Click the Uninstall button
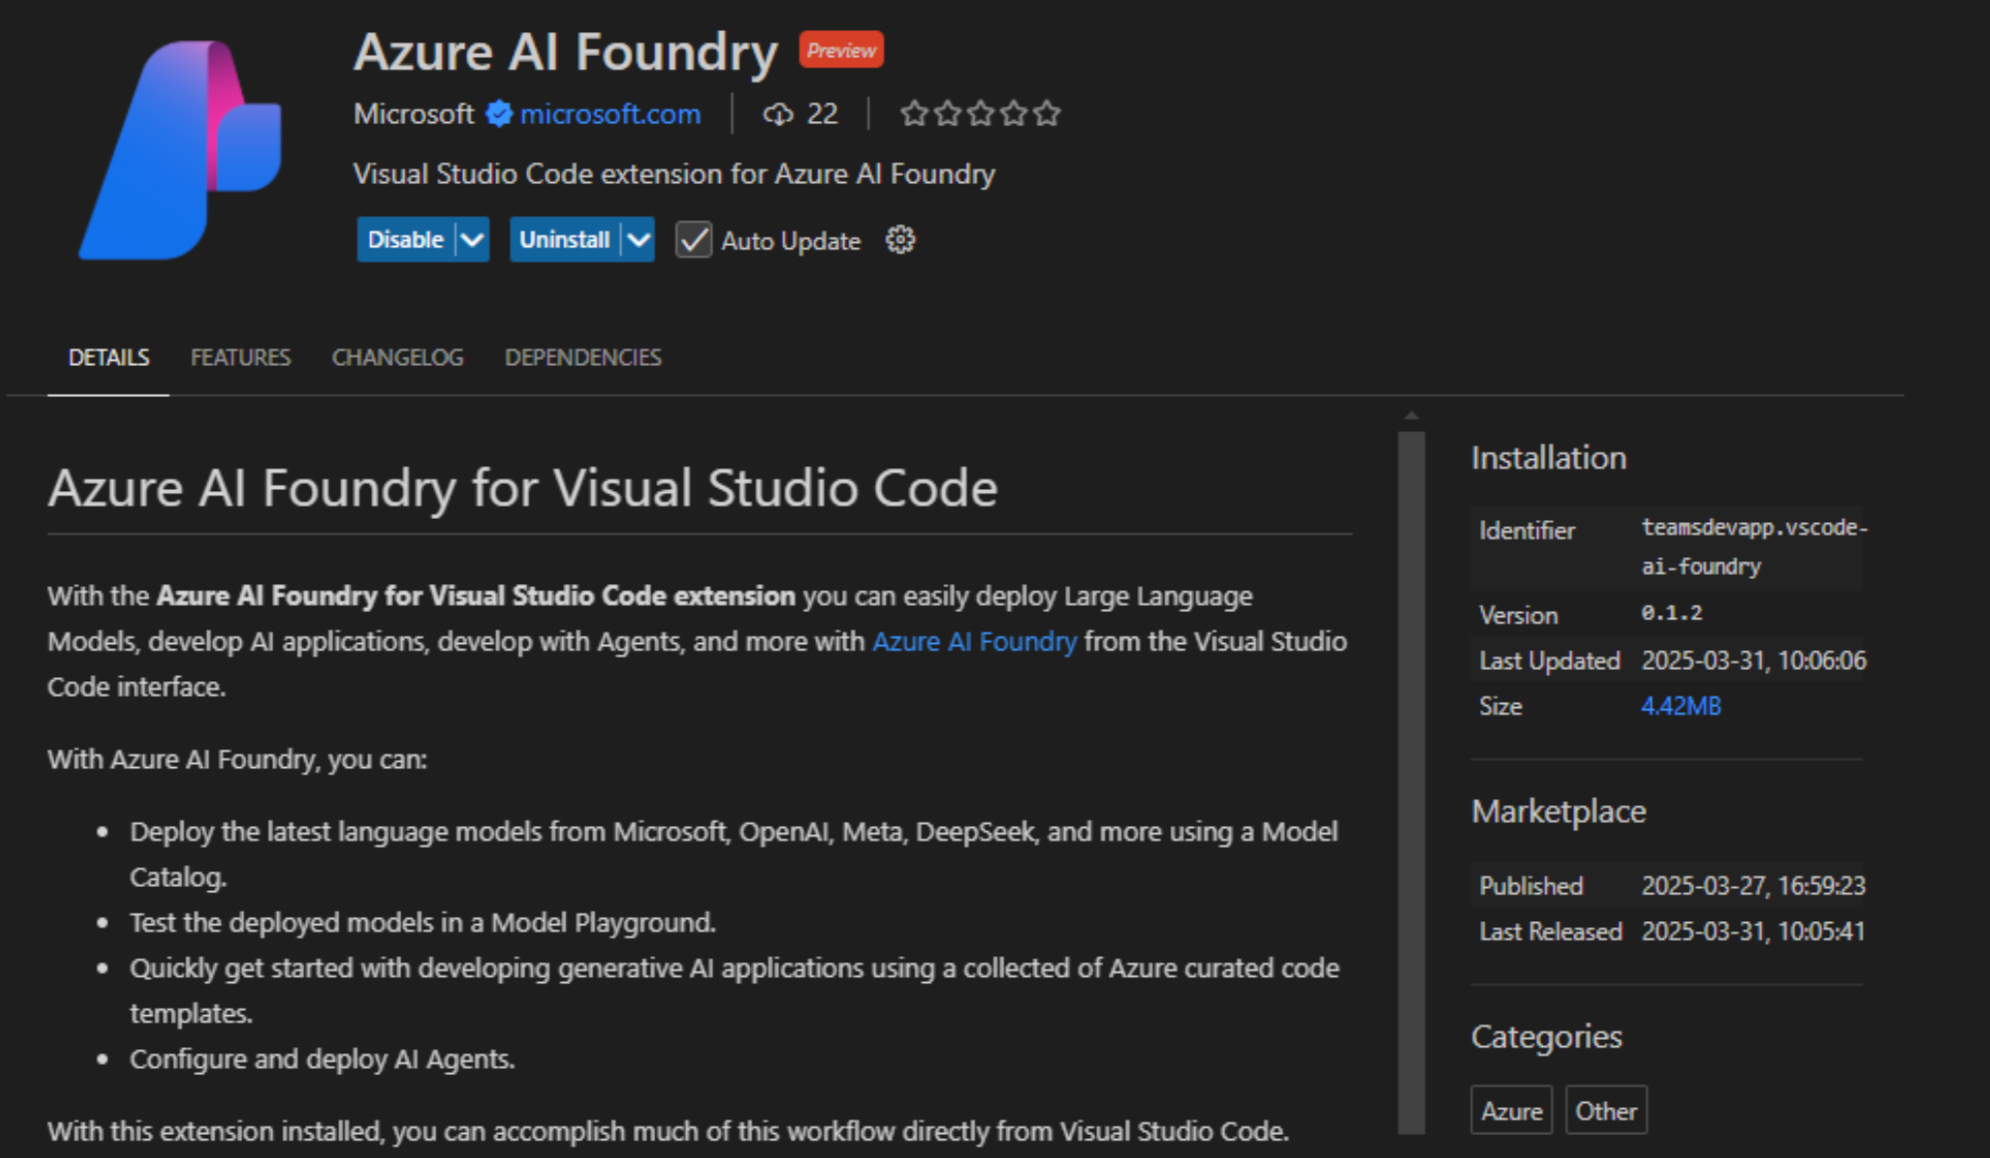Image resolution: width=1990 pixels, height=1158 pixels. [x=563, y=239]
